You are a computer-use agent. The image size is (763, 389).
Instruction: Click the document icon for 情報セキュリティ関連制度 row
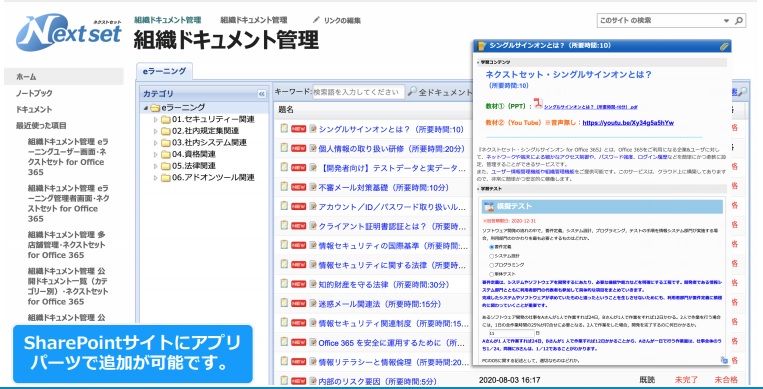click(x=284, y=322)
